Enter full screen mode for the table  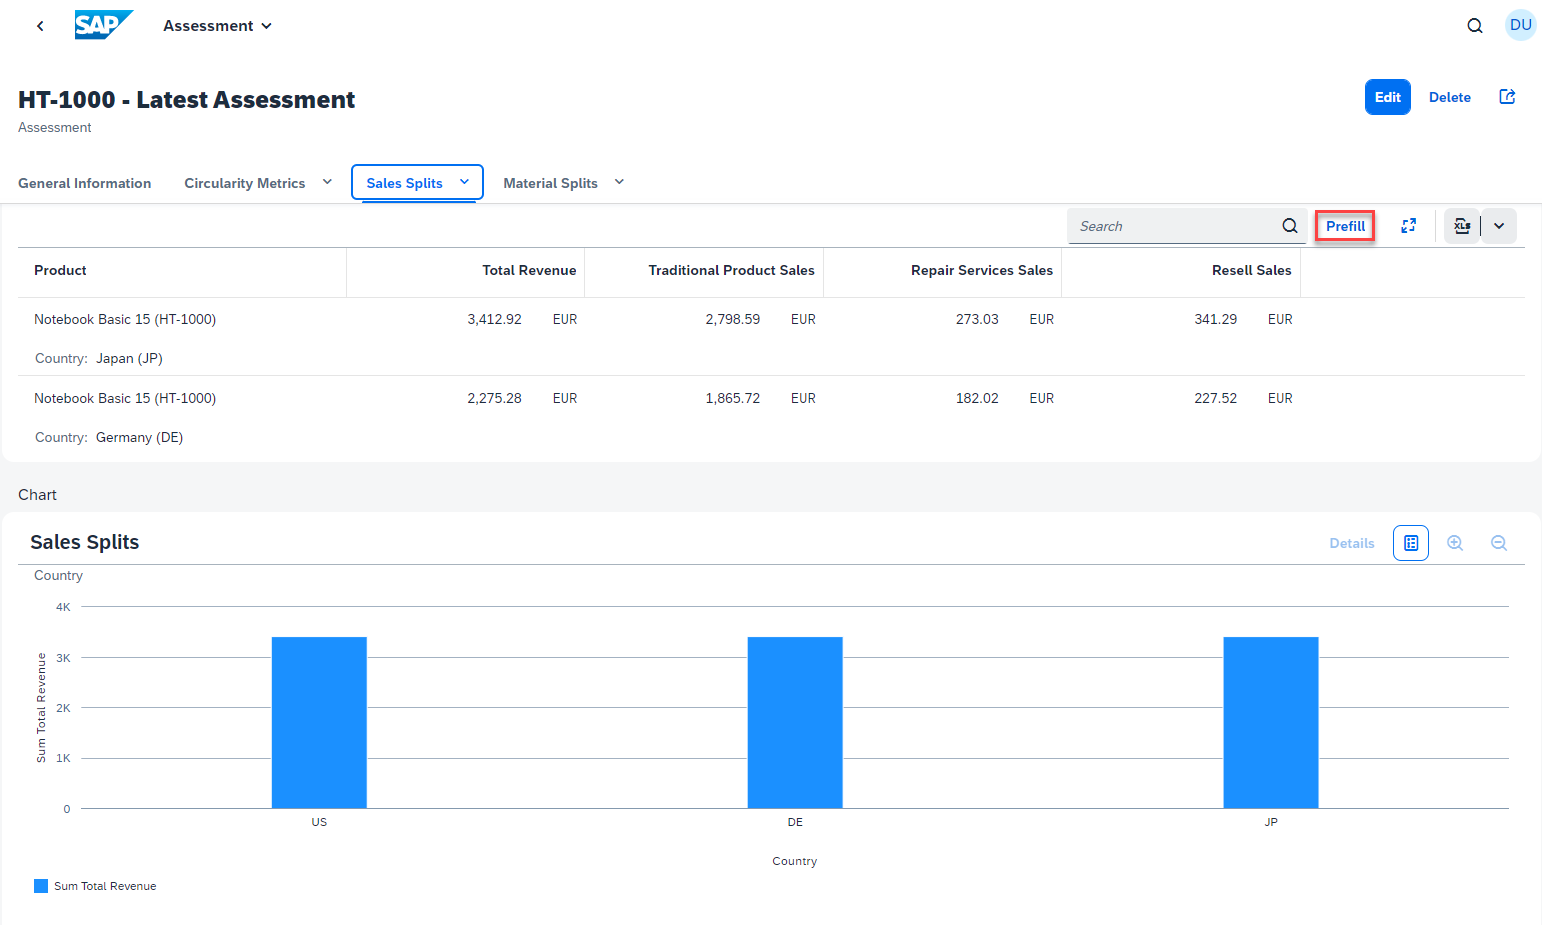click(x=1408, y=226)
